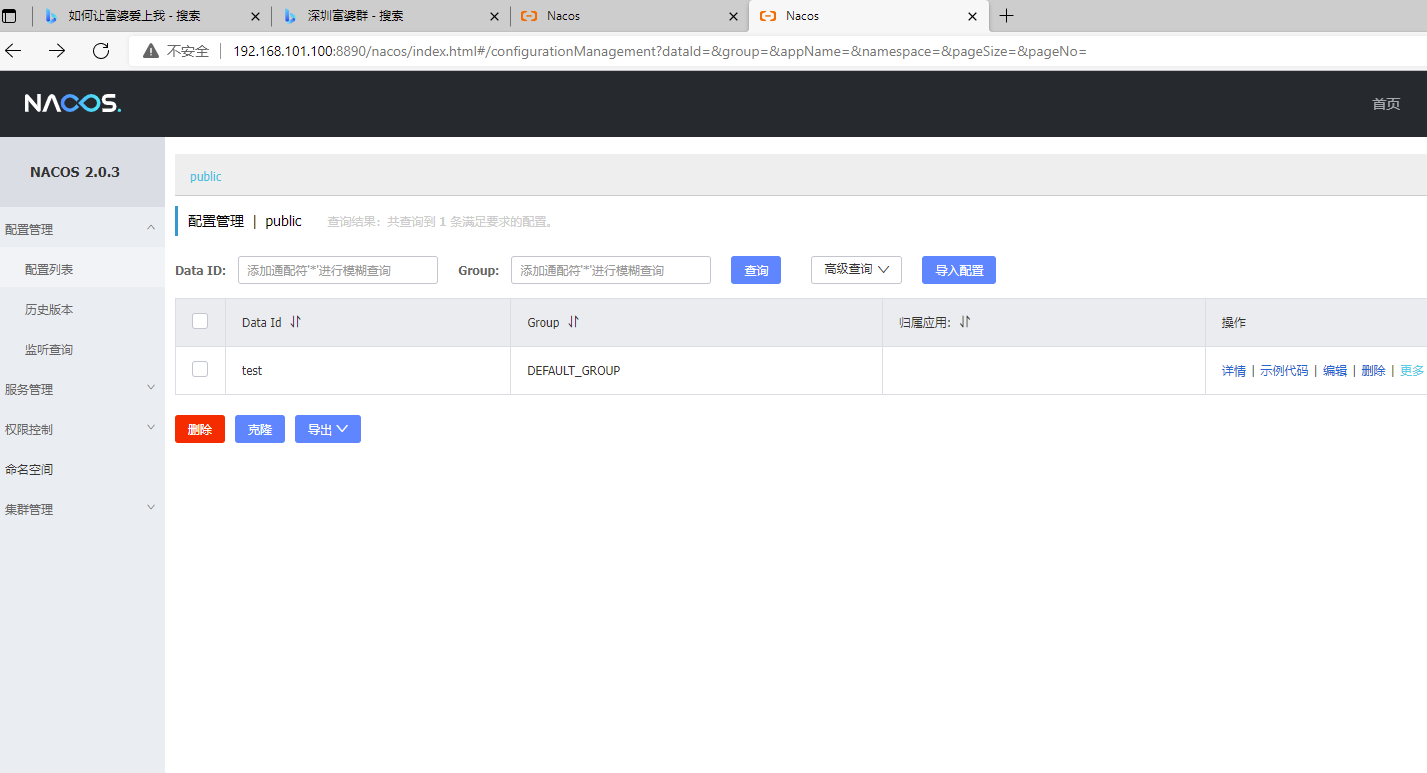
Task: Focus the Data ID search field
Action: point(338,270)
